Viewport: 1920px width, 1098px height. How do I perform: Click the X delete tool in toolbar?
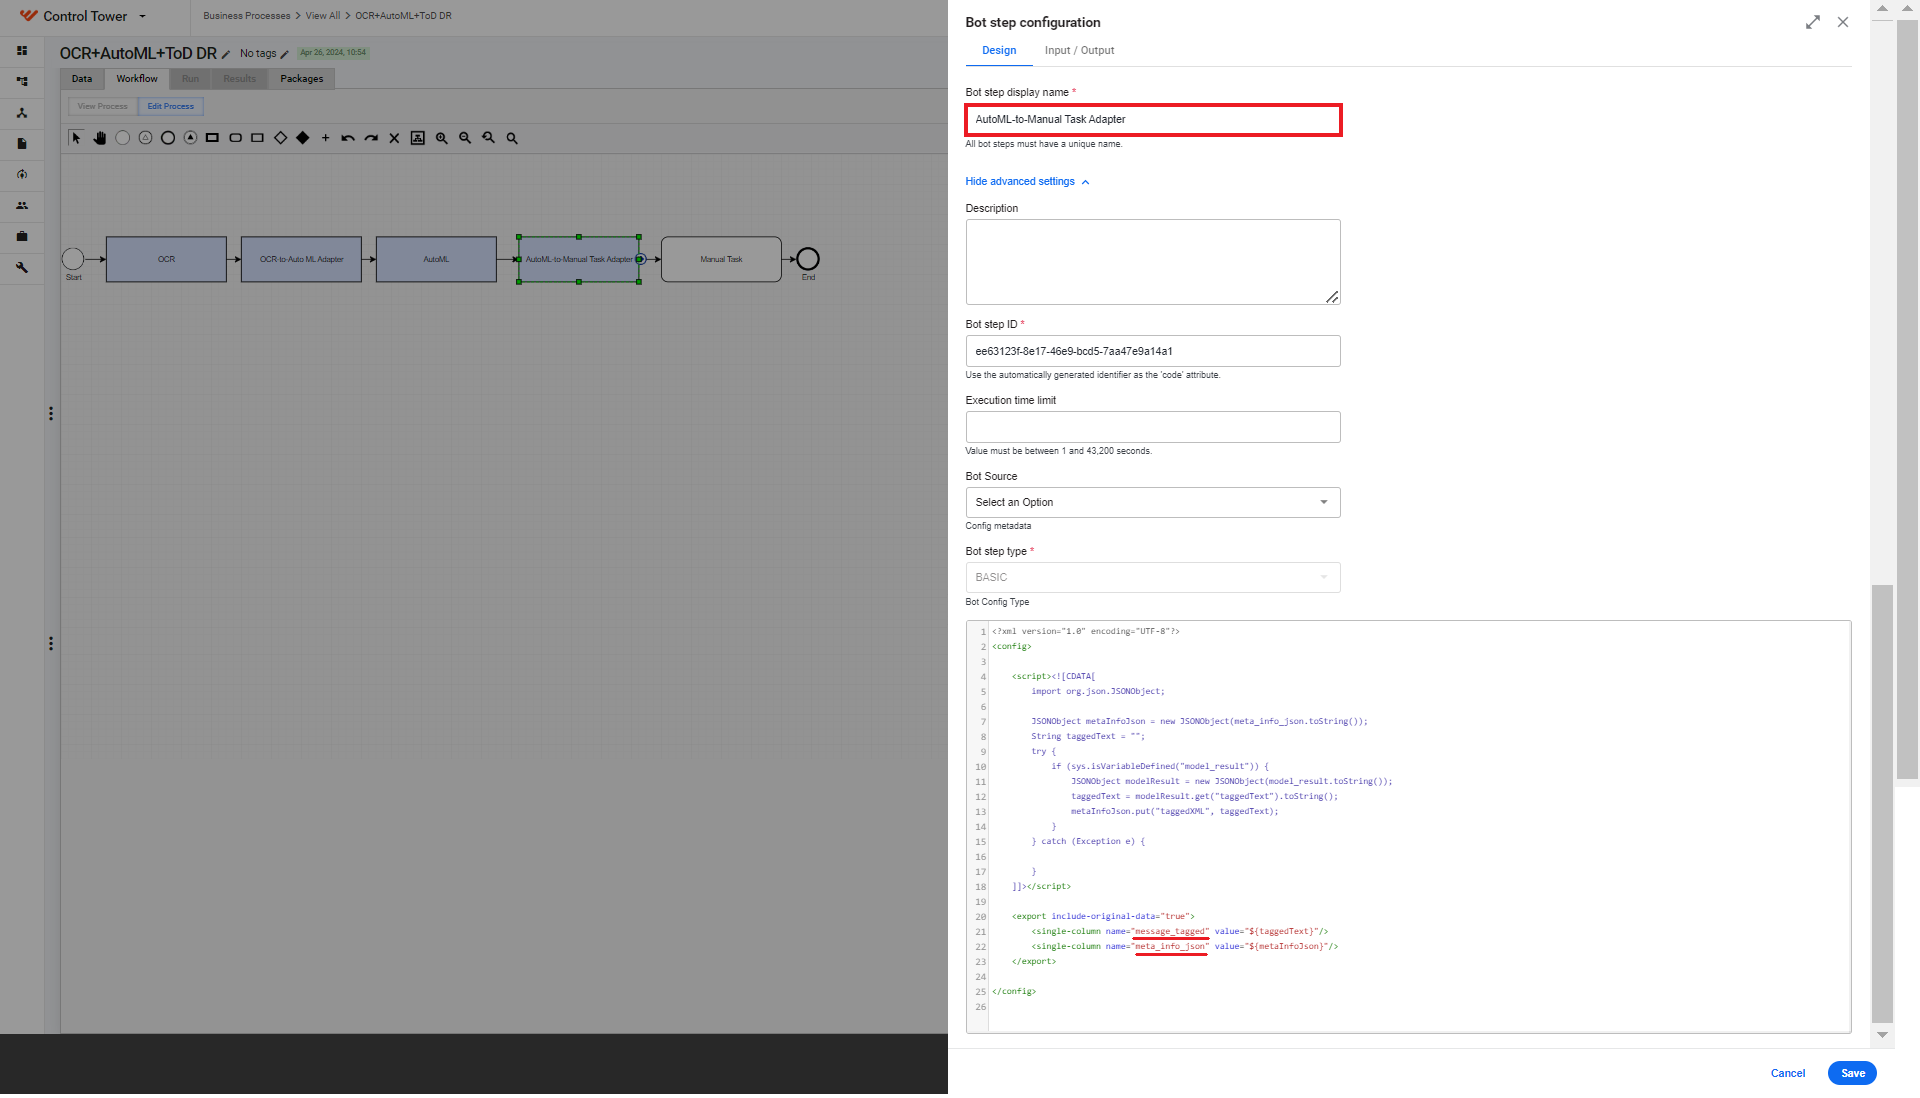click(394, 138)
